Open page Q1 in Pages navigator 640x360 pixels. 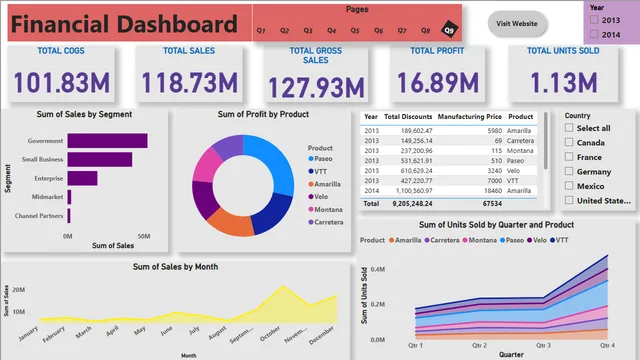pos(261,31)
